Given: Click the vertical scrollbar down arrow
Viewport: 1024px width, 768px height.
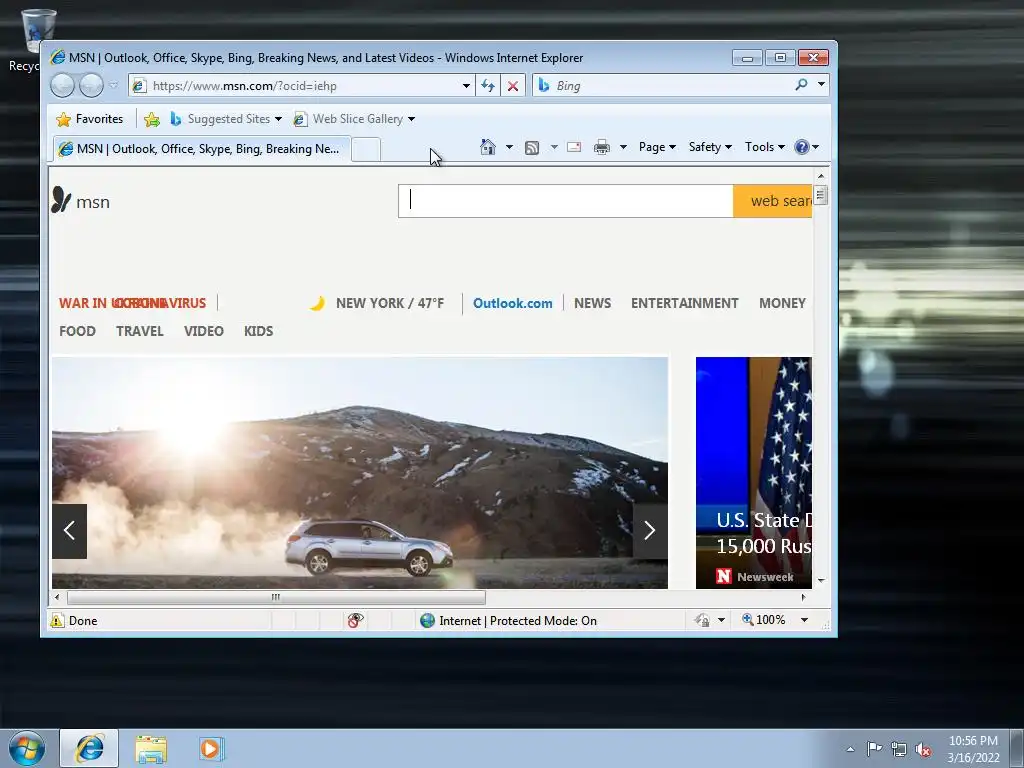Looking at the screenshot, I should [821, 580].
